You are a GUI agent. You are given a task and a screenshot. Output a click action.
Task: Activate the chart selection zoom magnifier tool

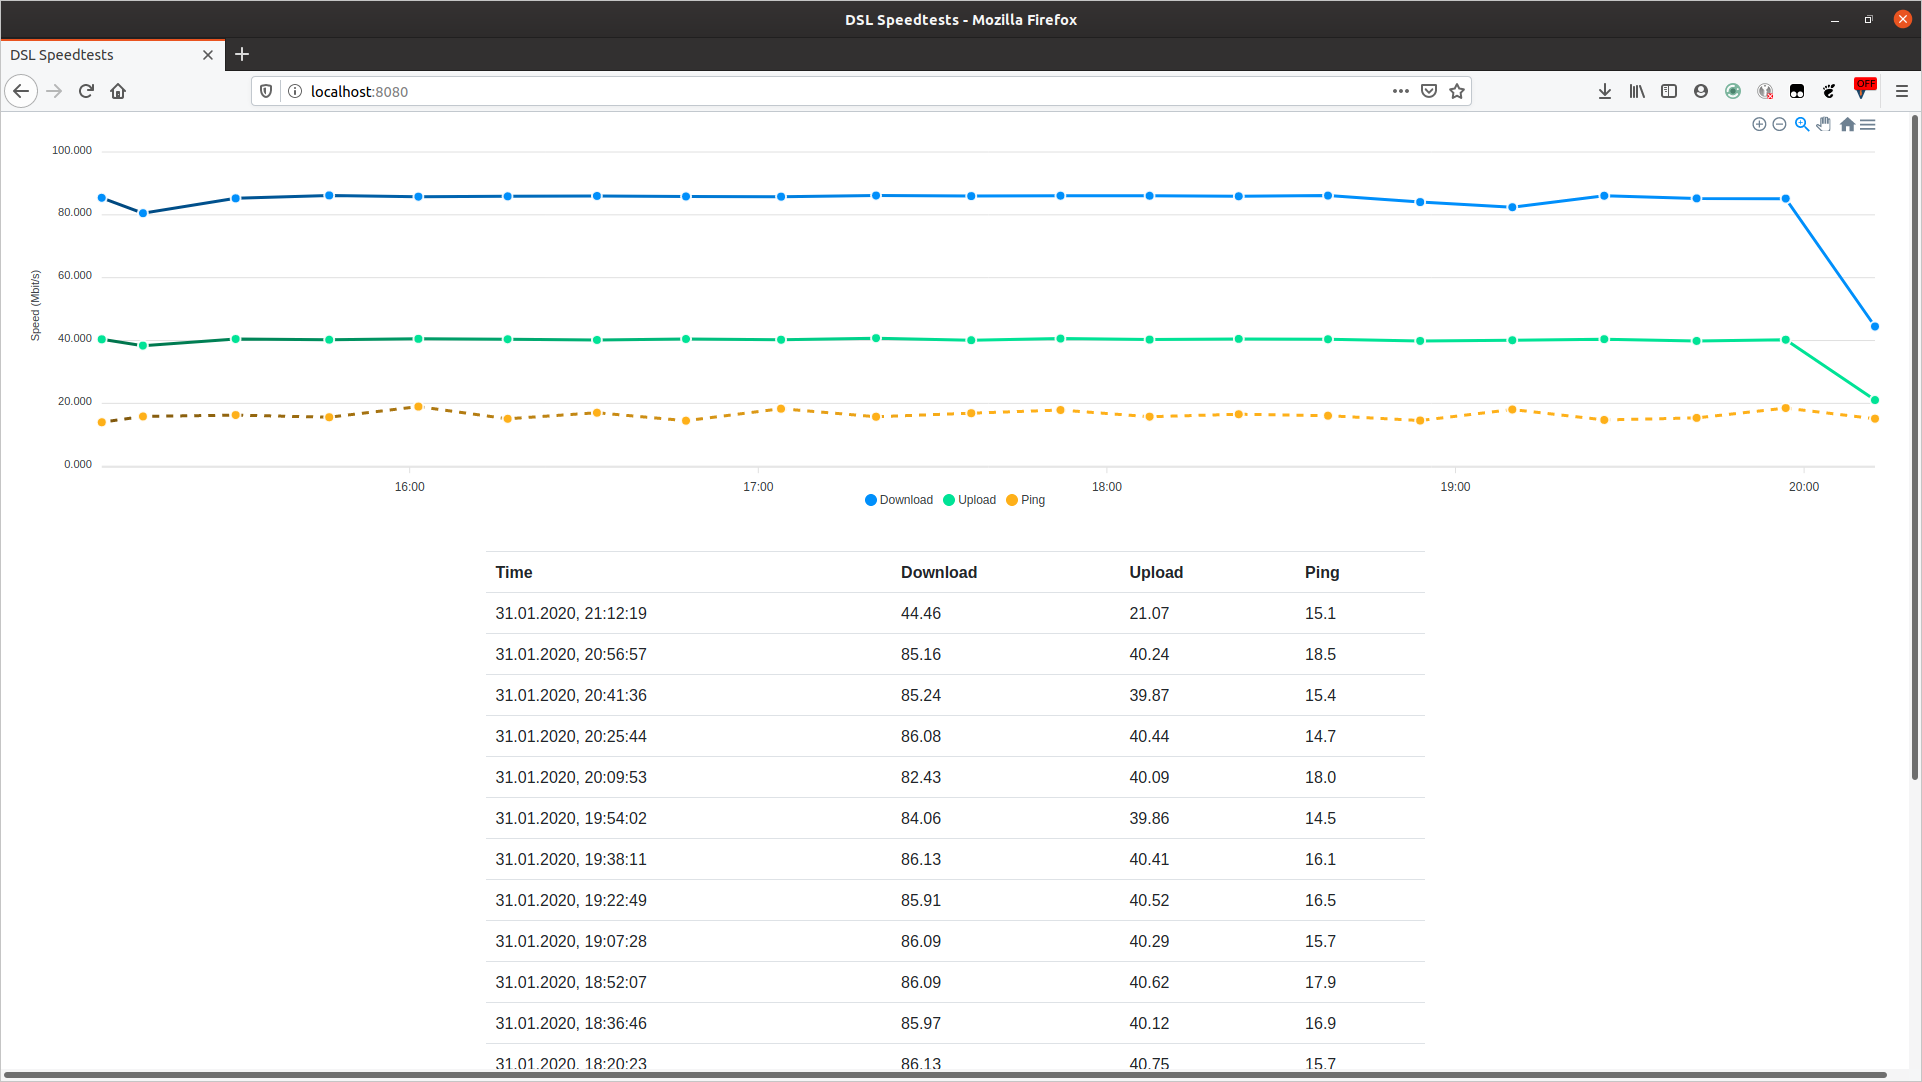pyautogui.click(x=1801, y=124)
